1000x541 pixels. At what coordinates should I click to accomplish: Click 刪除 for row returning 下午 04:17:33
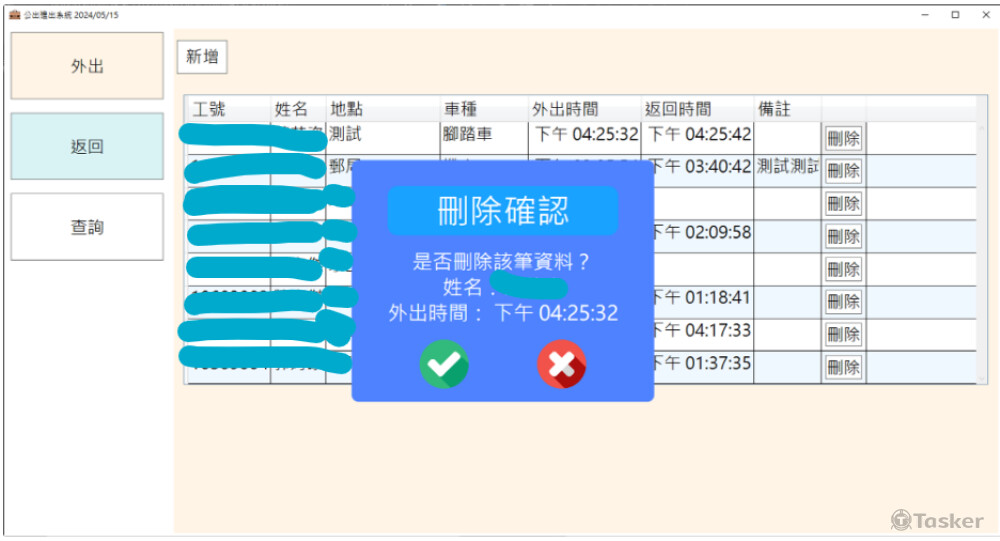(843, 335)
